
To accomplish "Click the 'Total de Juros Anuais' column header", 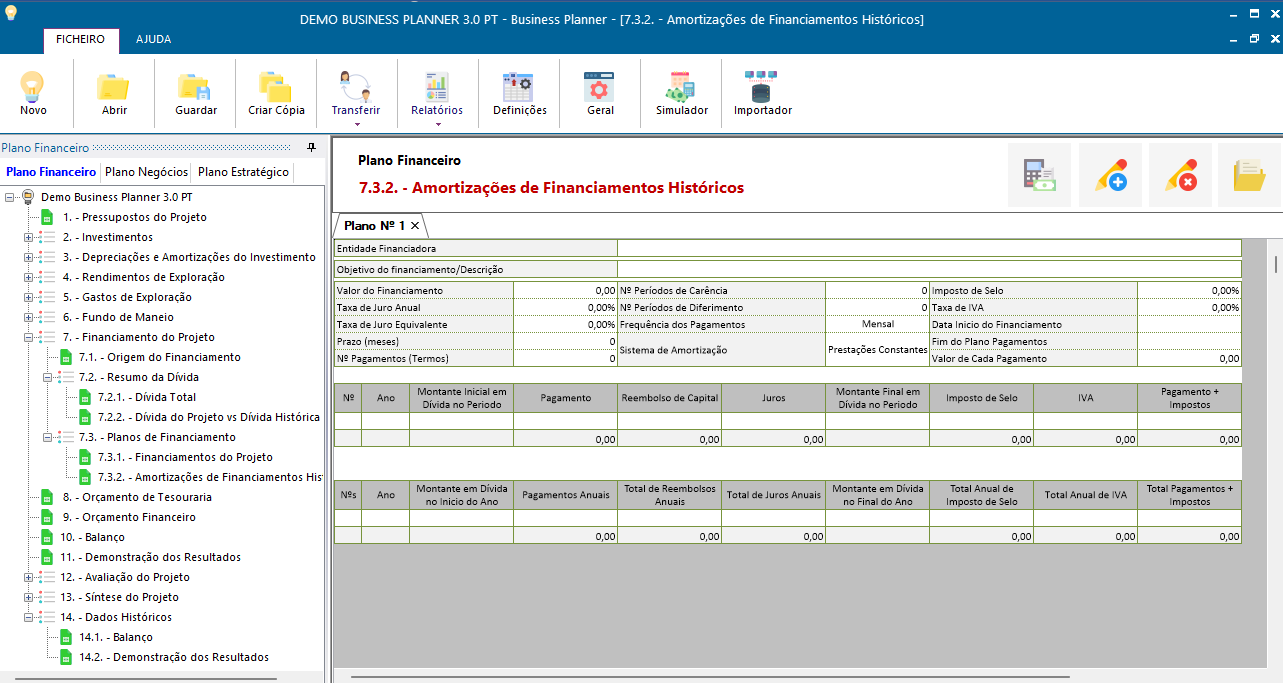I will (x=773, y=495).
